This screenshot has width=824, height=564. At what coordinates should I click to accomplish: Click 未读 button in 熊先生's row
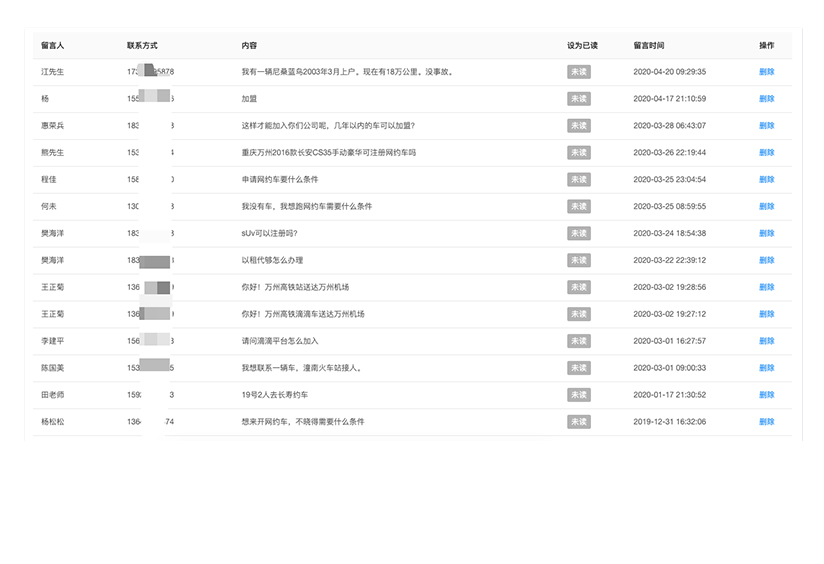[x=578, y=153]
